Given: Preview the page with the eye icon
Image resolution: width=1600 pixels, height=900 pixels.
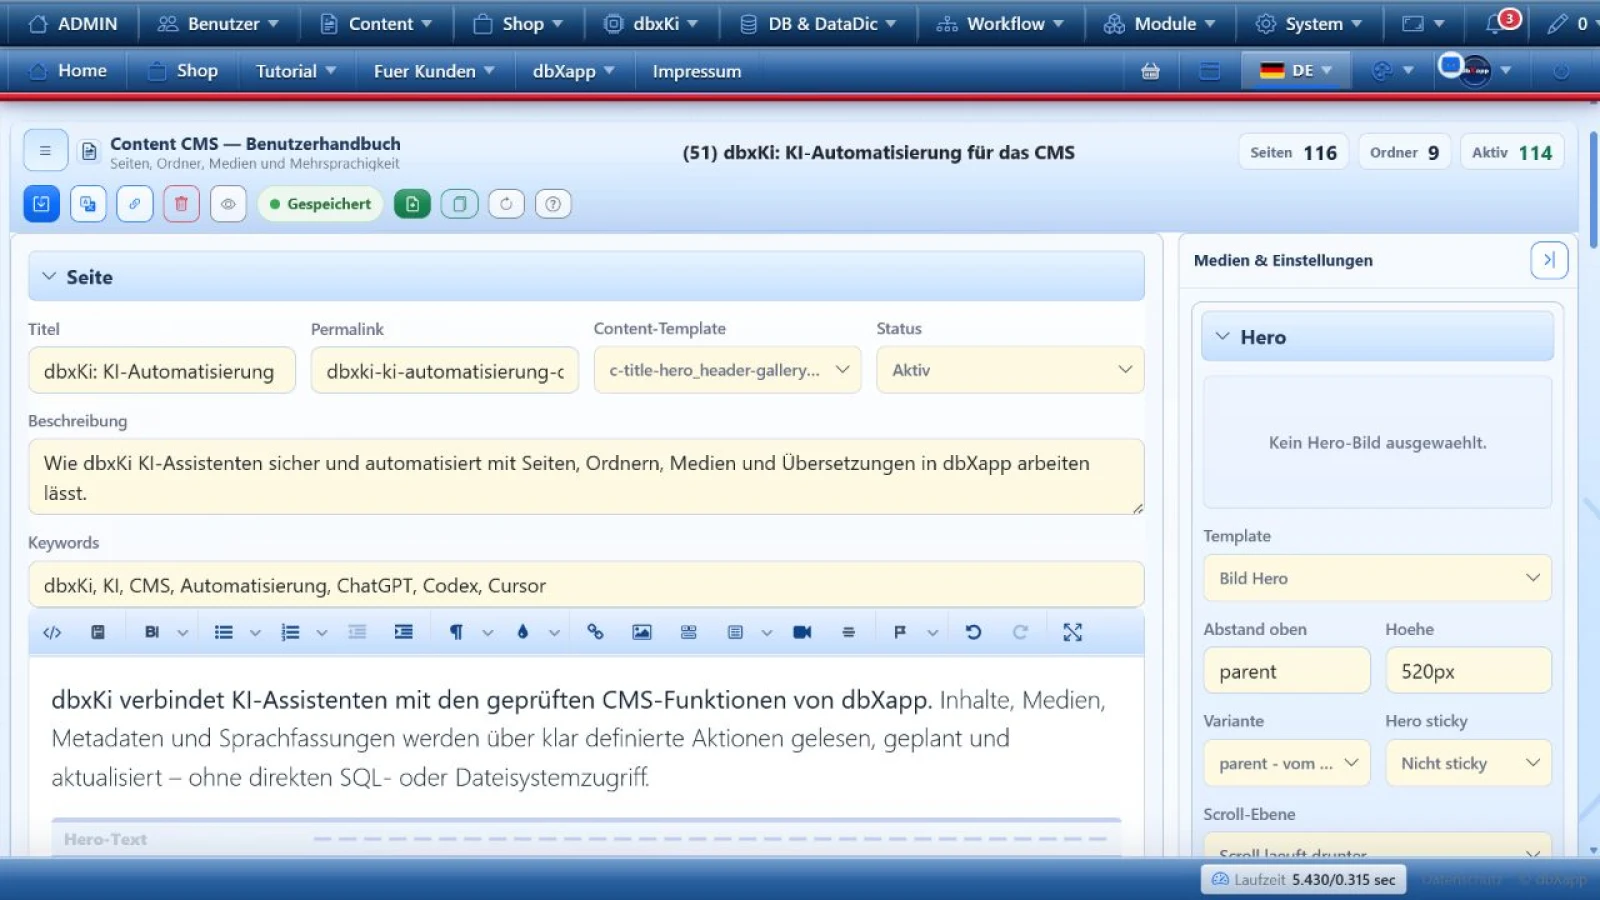Looking at the screenshot, I should click(228, 204).
